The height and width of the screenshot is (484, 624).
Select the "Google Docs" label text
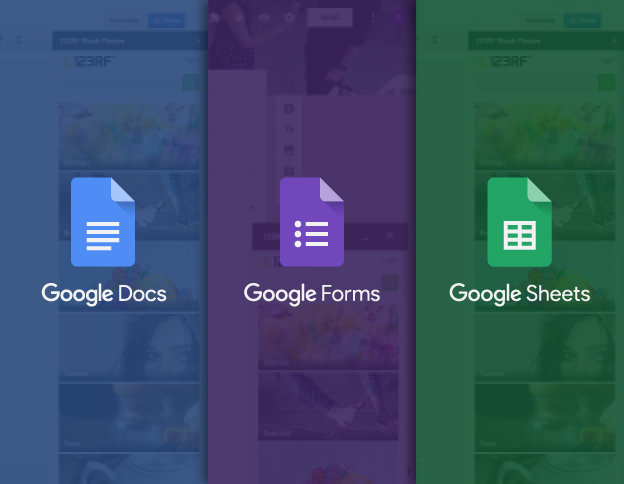[104, 294]
